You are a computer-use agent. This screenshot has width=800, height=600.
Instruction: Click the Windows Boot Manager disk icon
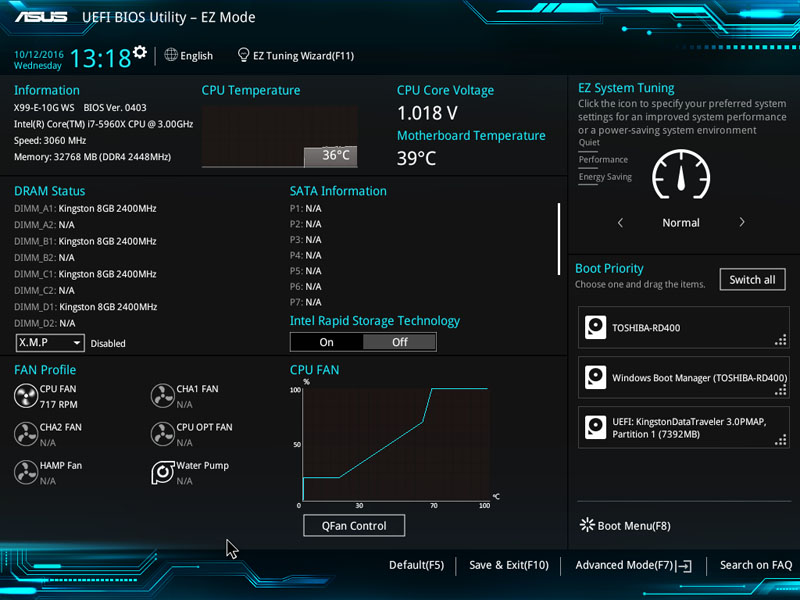click(x=595, y=378)
